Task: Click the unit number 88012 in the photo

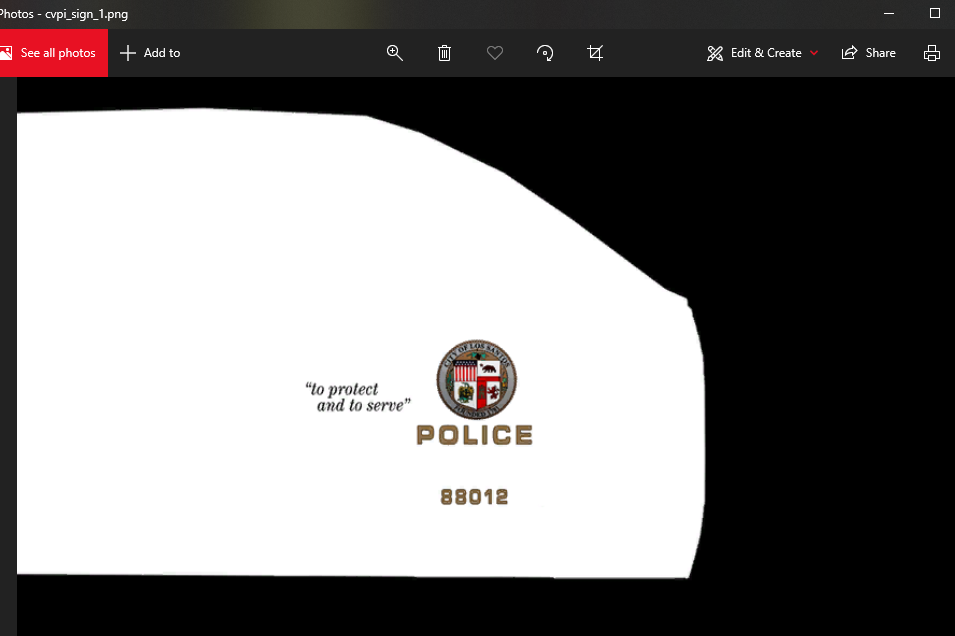Action: click(474, 496)
